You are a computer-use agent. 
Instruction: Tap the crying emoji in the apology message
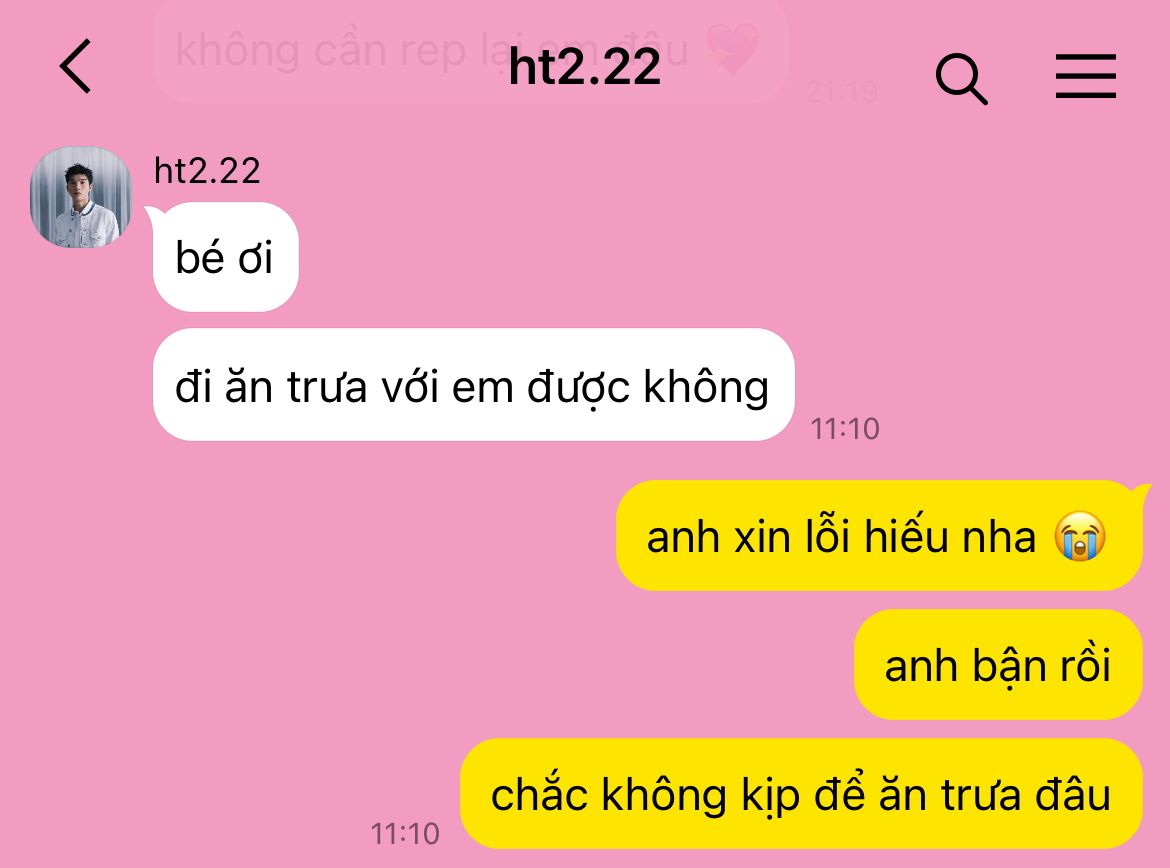click(x=1080, y=537)
